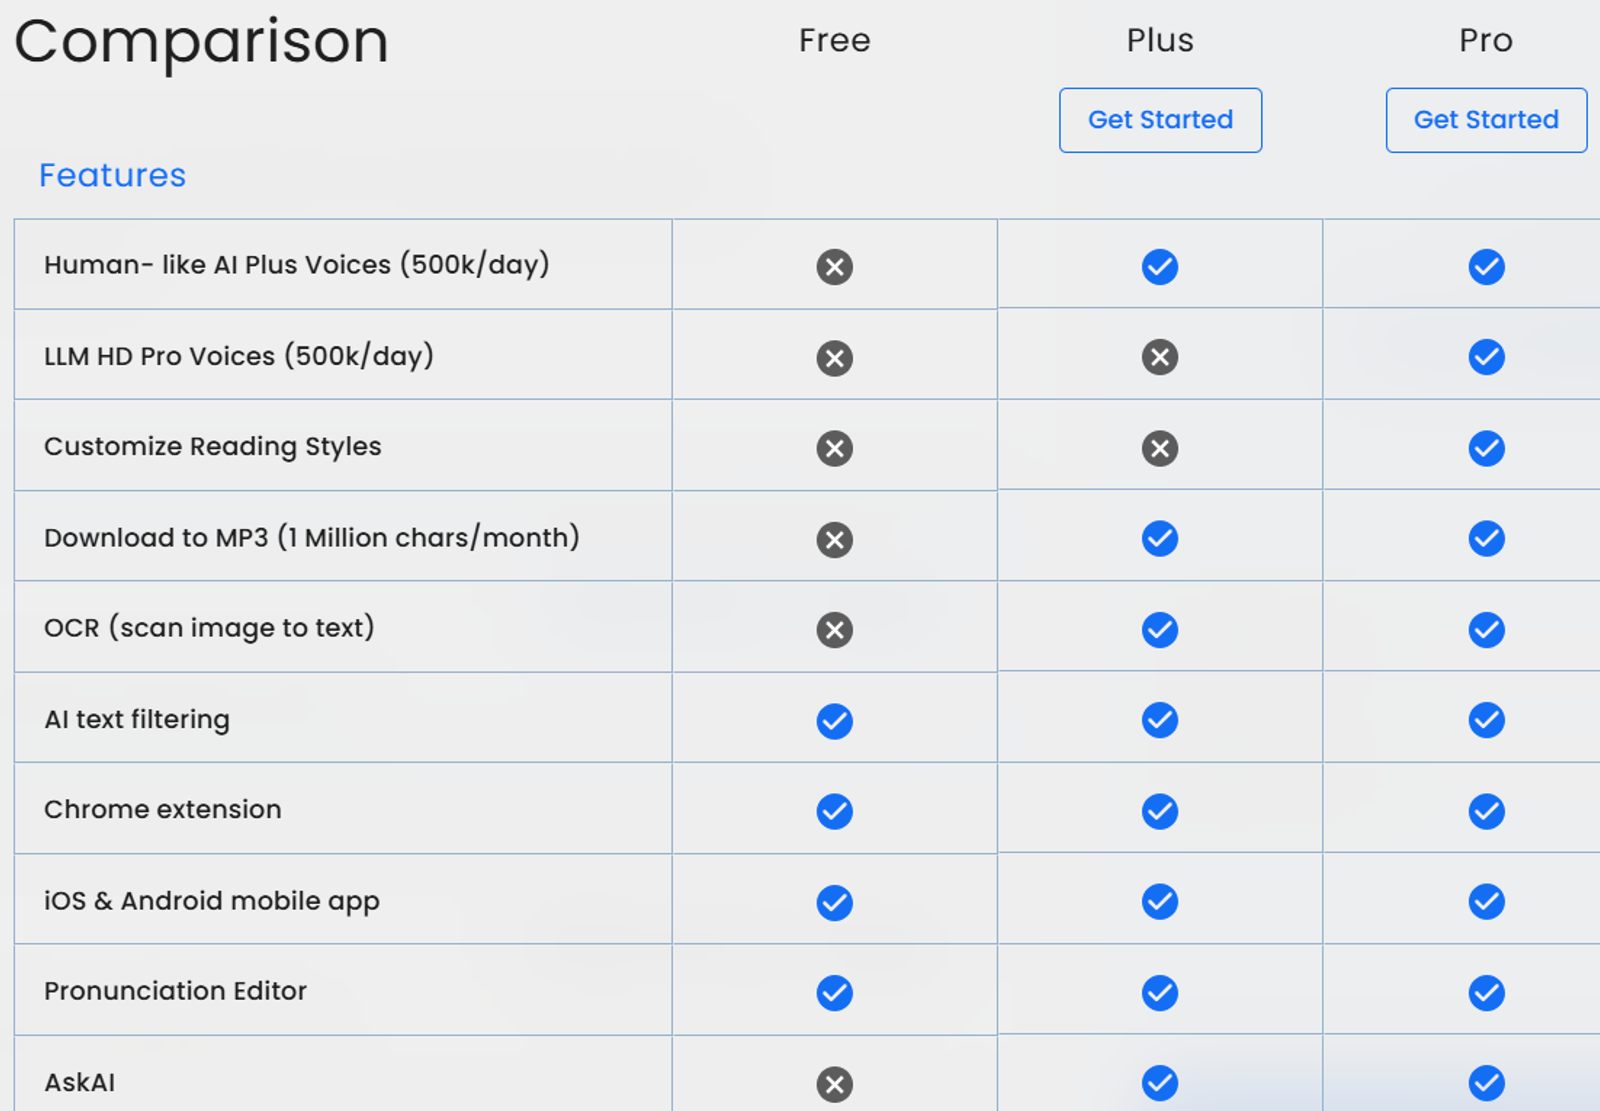Click Free column cross for Human-like AI Plus Voices

click(x=834, y=267)
